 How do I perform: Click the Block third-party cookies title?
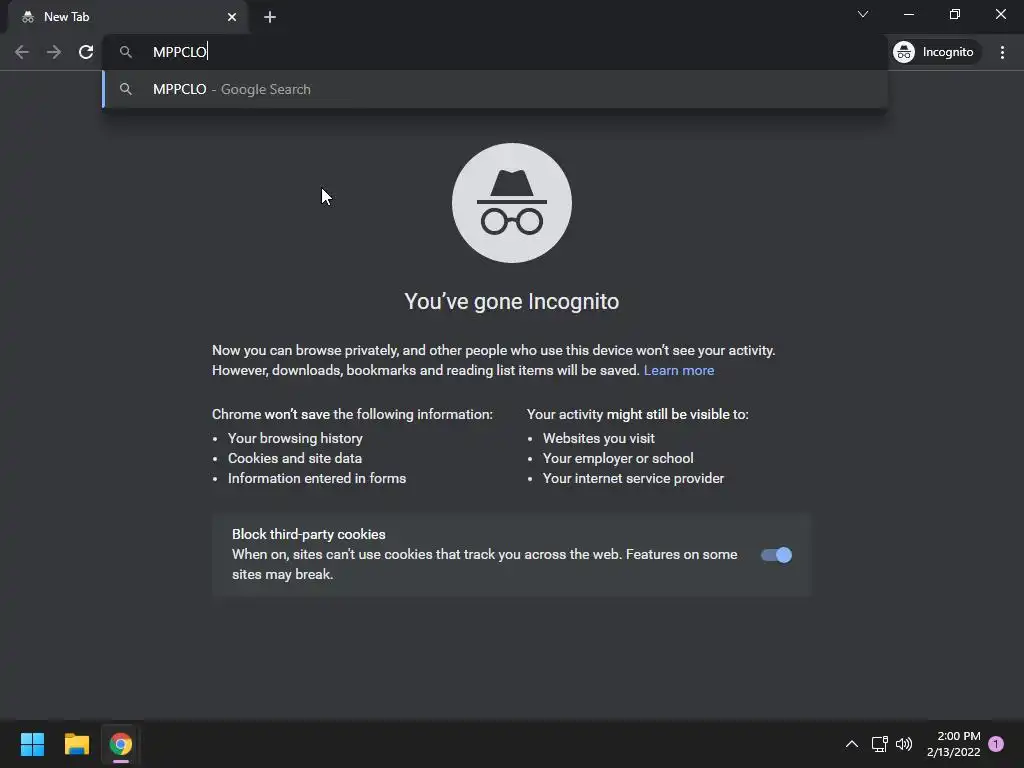coord(309,534)
